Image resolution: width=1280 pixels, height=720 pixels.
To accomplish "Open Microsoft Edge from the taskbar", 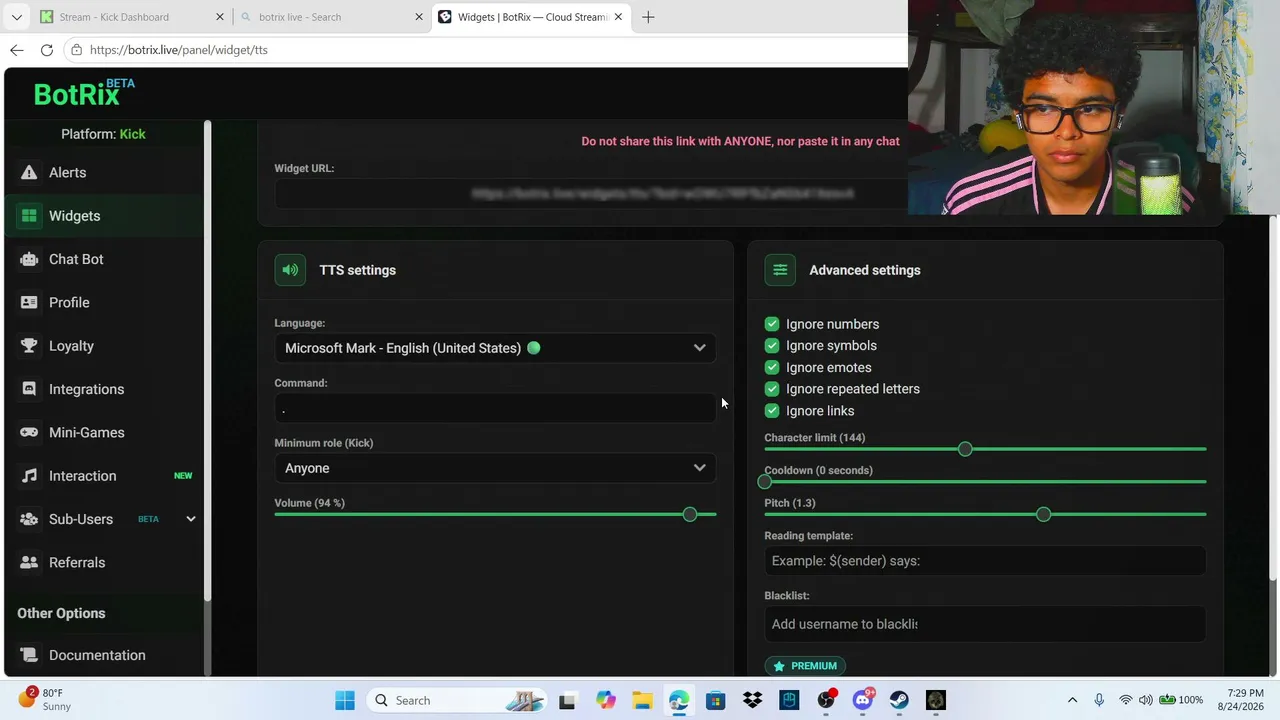I will point(678,700).
